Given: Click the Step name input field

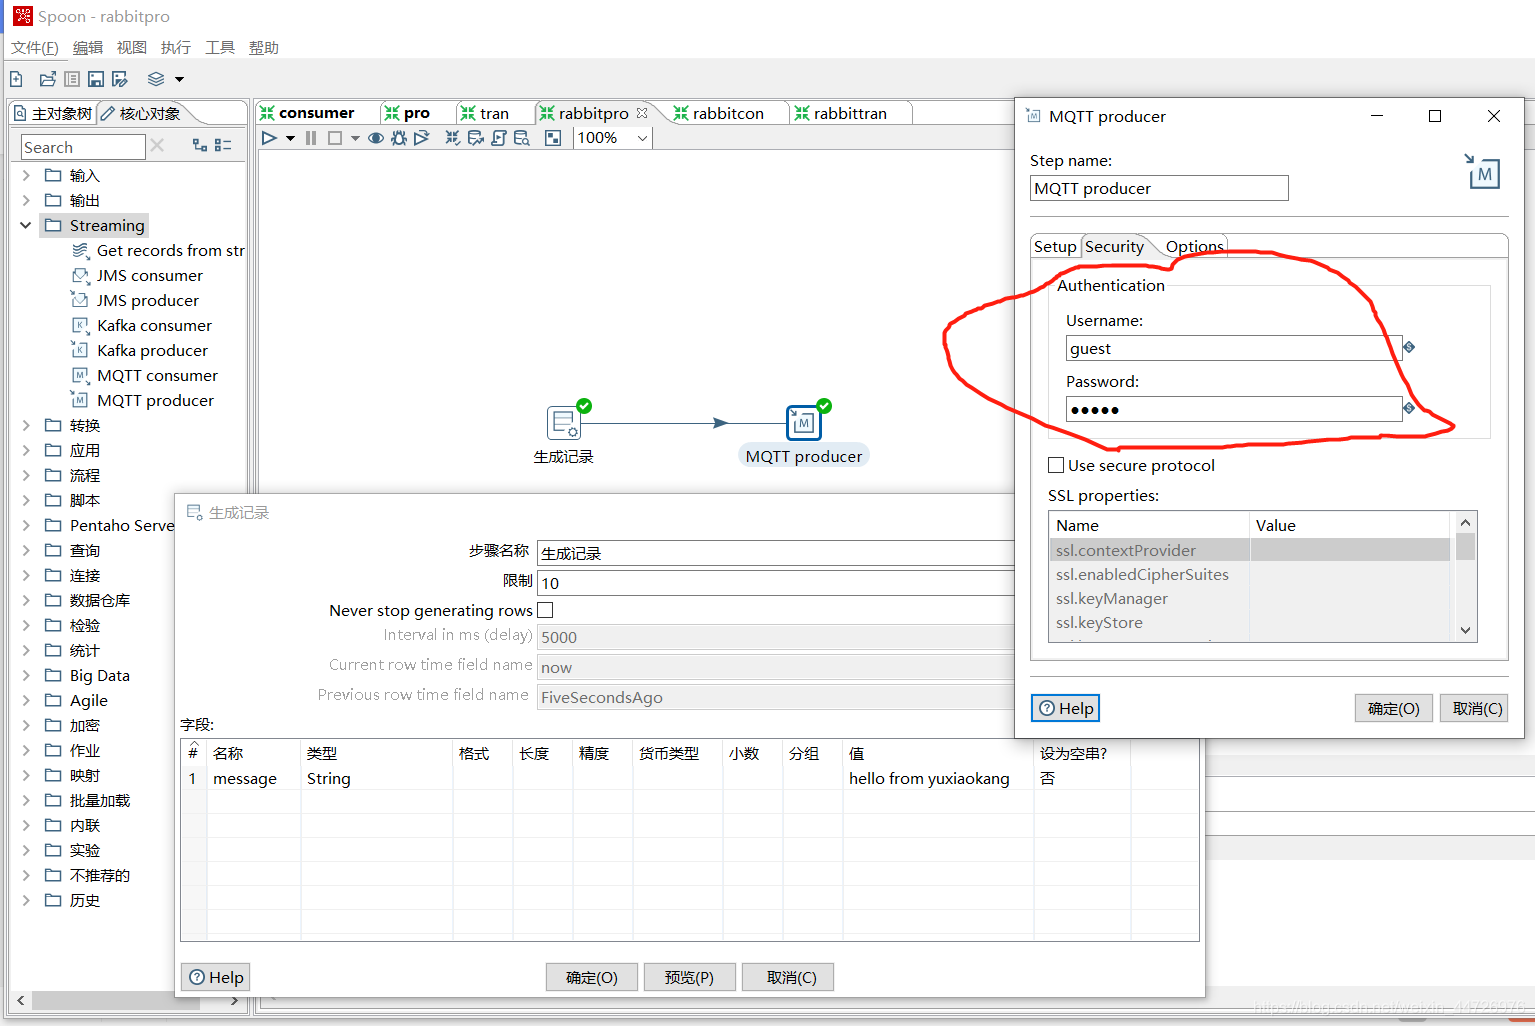Looking at the screenshot, I should point(1159,188).
